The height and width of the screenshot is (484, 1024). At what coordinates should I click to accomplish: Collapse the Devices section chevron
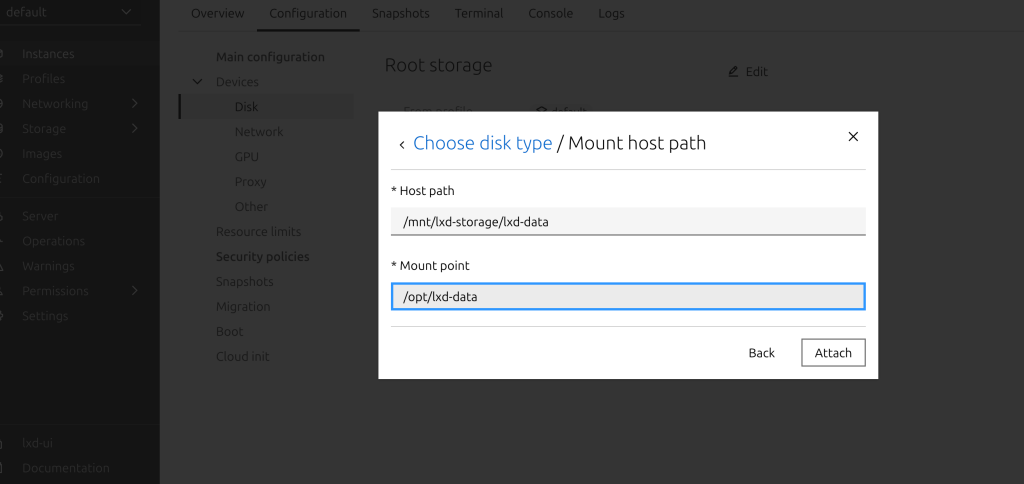coord(198,82)
